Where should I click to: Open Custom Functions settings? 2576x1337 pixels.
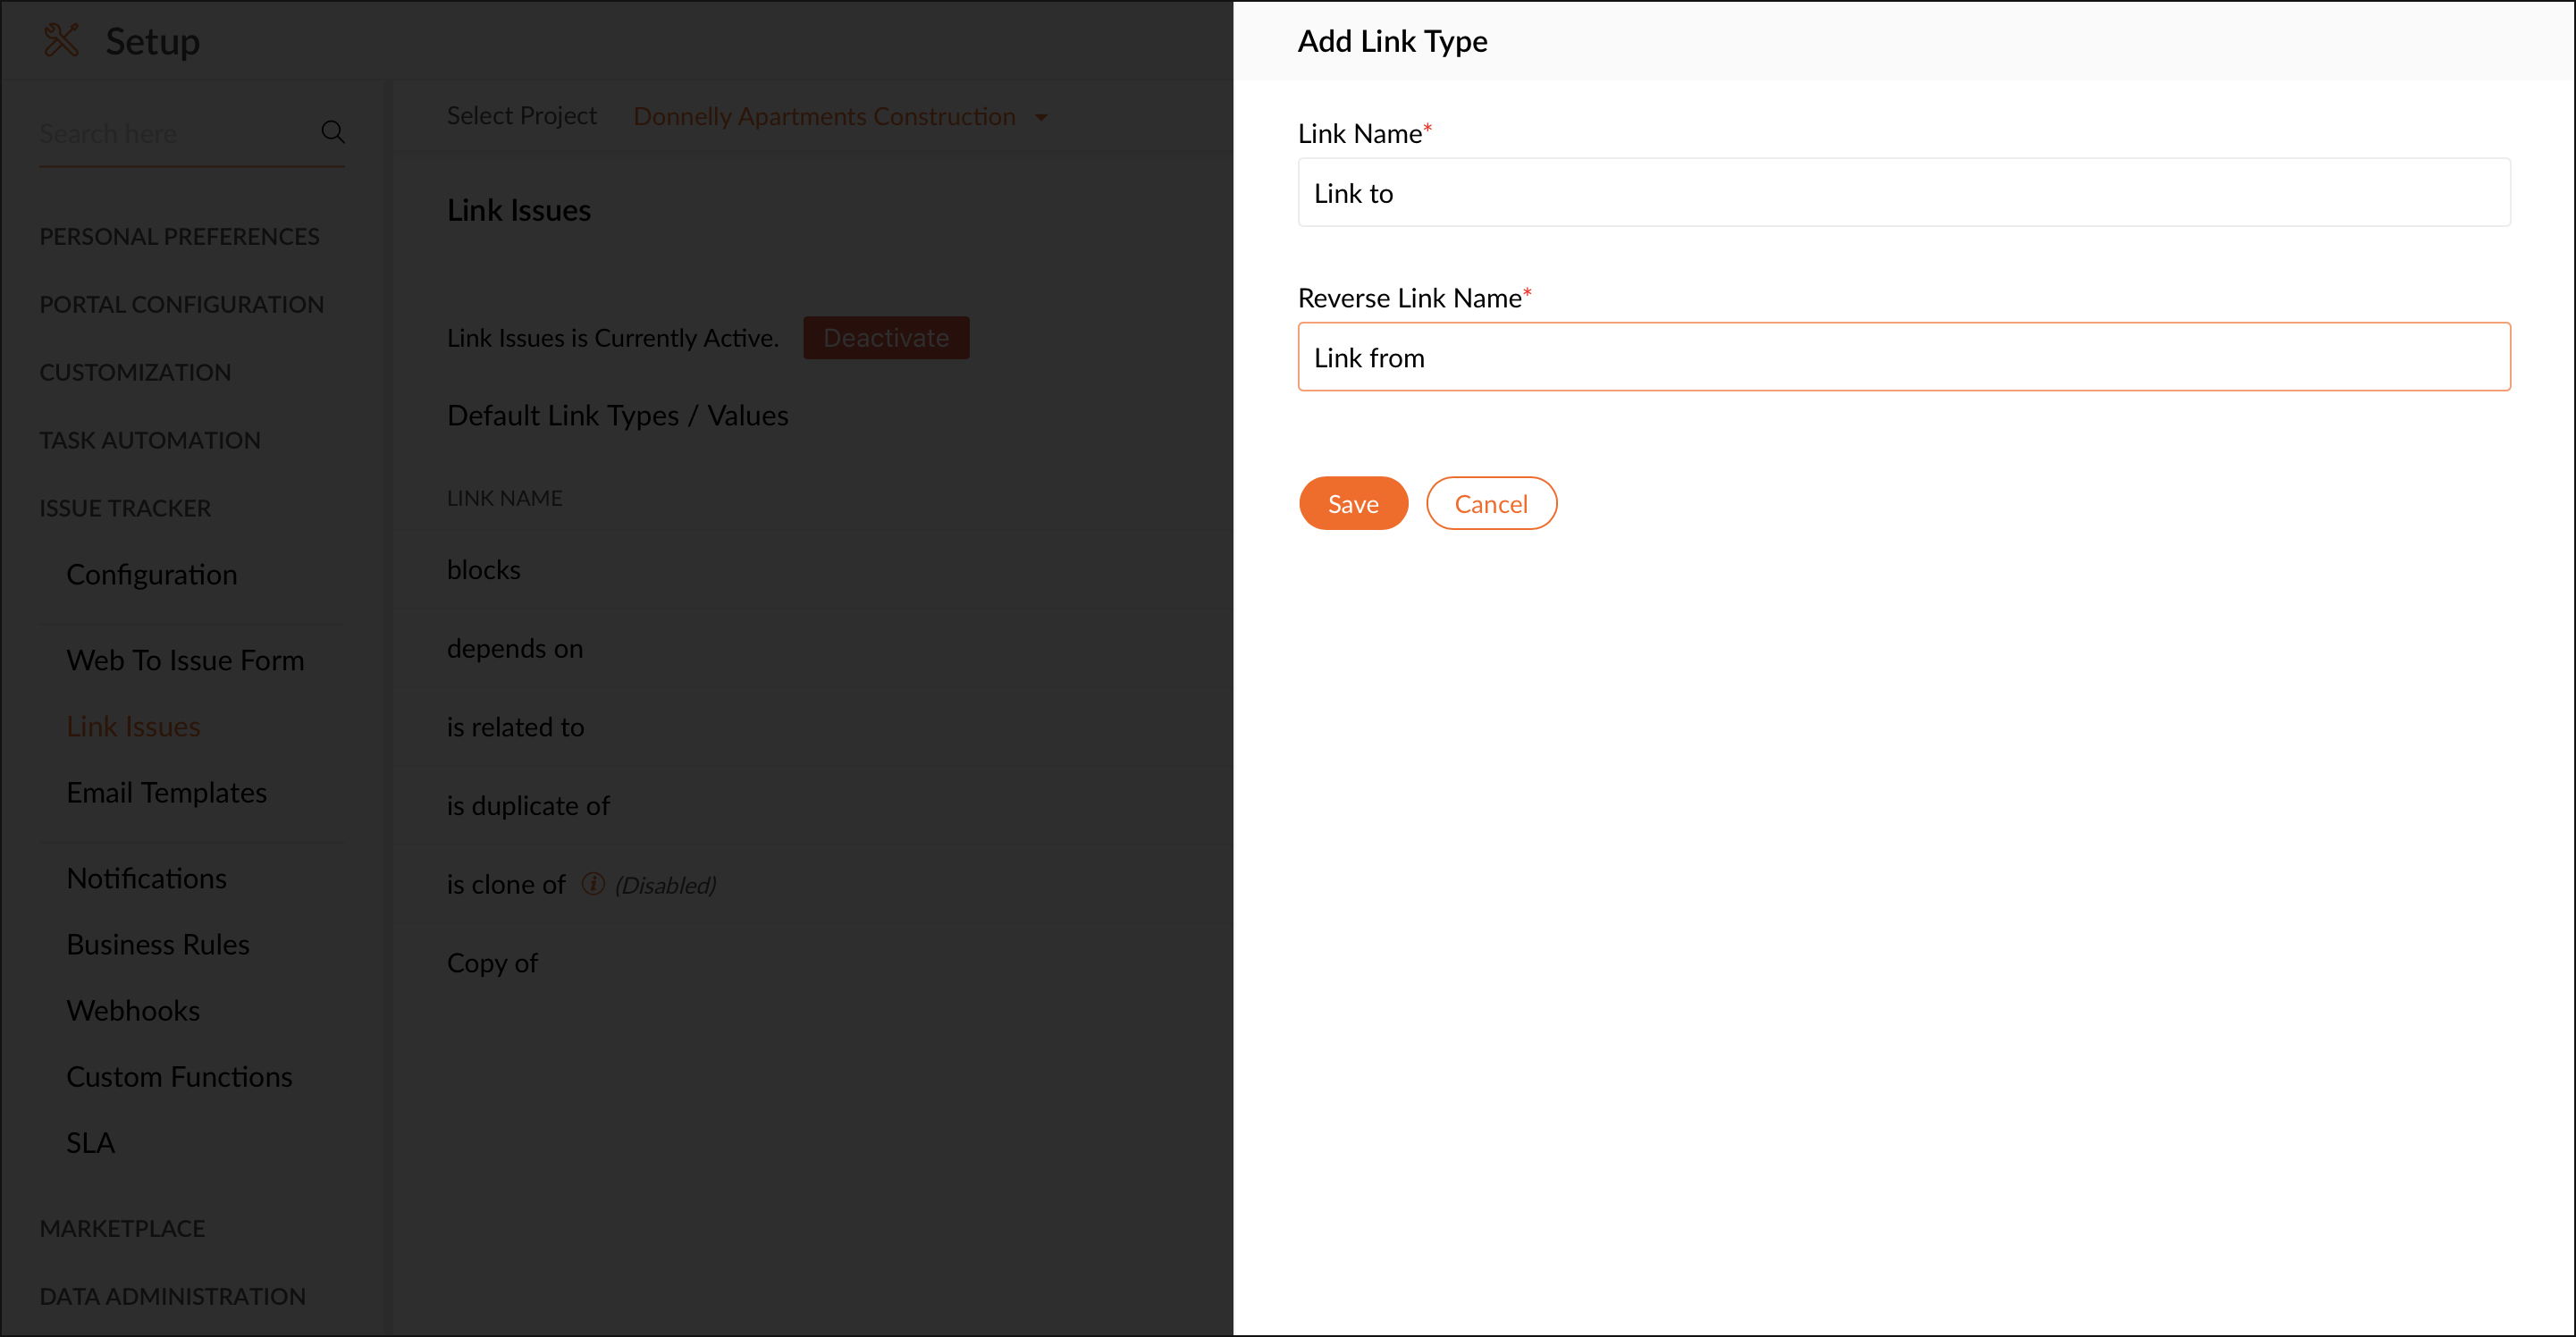click(x=180, y=1076)
